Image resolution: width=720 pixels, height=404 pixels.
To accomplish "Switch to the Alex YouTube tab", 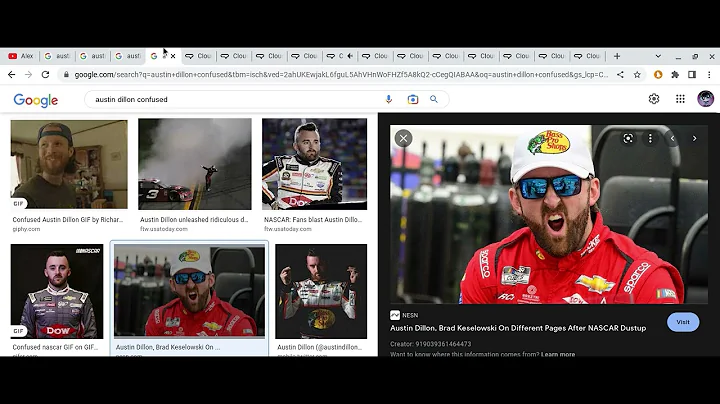I will point(21,56).
